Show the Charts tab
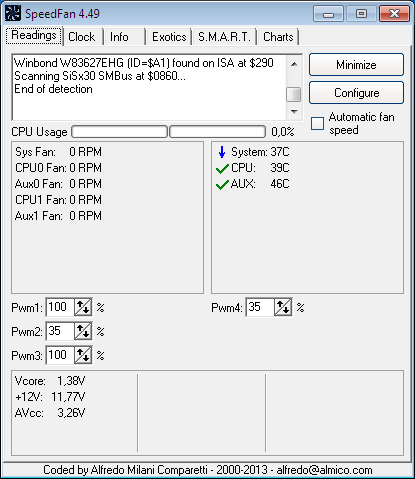415x479 pixels. point(278,37)
